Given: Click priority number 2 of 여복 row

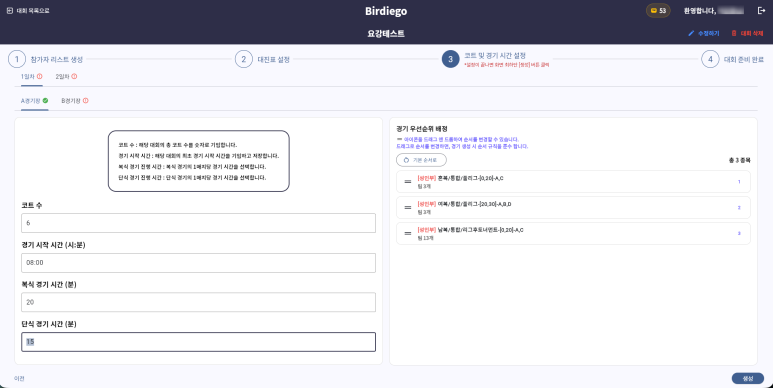Looking at the screenshot, I should (739, 208).
